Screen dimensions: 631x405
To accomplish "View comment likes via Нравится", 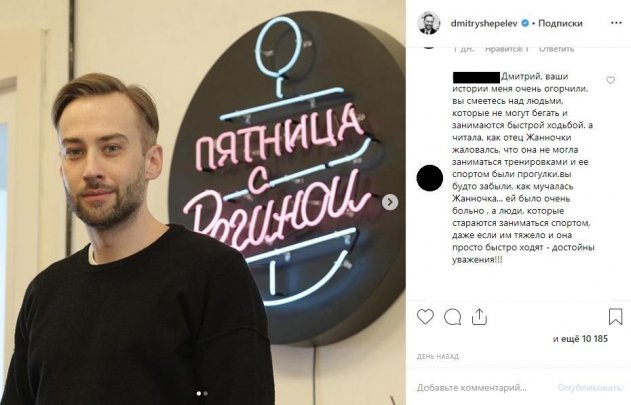I will 506,49.
